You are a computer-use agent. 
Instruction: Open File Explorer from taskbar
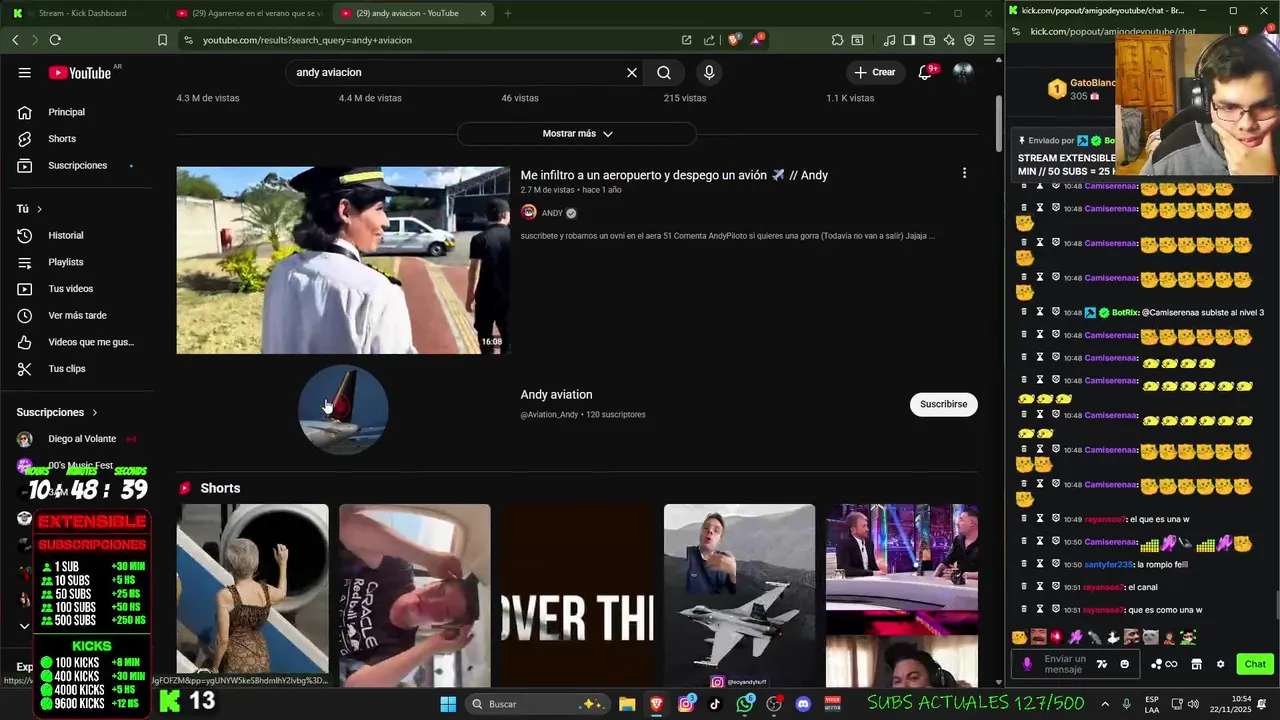(627, 704)
